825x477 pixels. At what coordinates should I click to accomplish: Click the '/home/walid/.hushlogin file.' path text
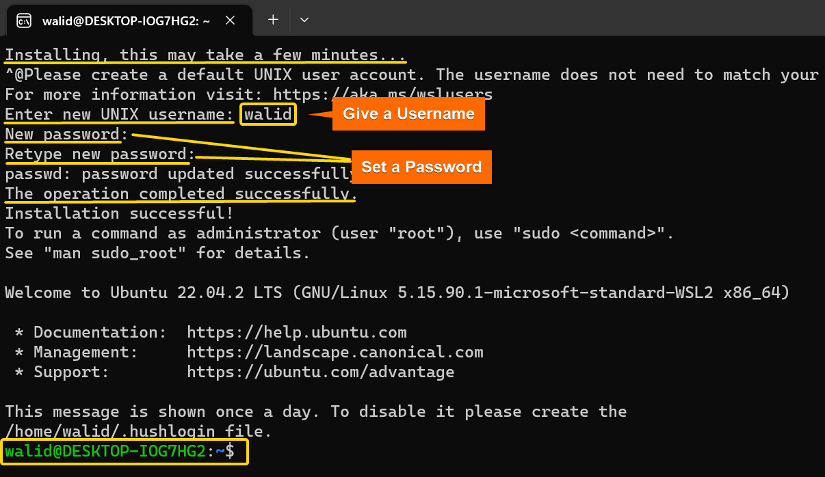coord(138,431)
